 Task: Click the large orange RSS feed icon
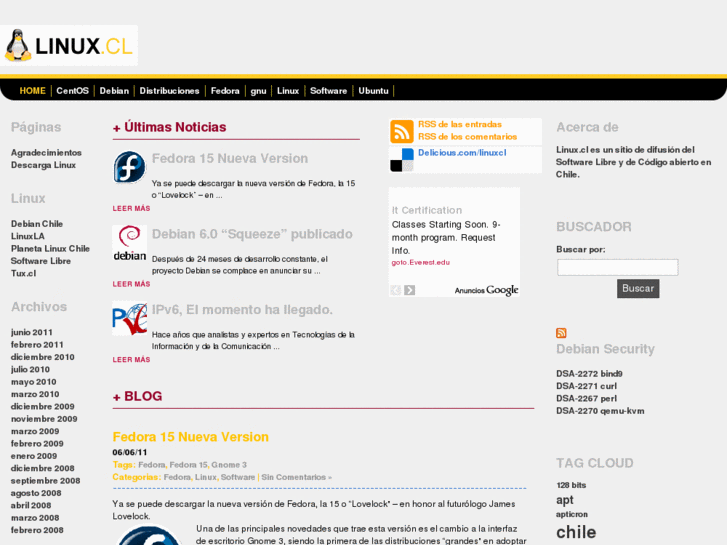(x=402, y=131)
